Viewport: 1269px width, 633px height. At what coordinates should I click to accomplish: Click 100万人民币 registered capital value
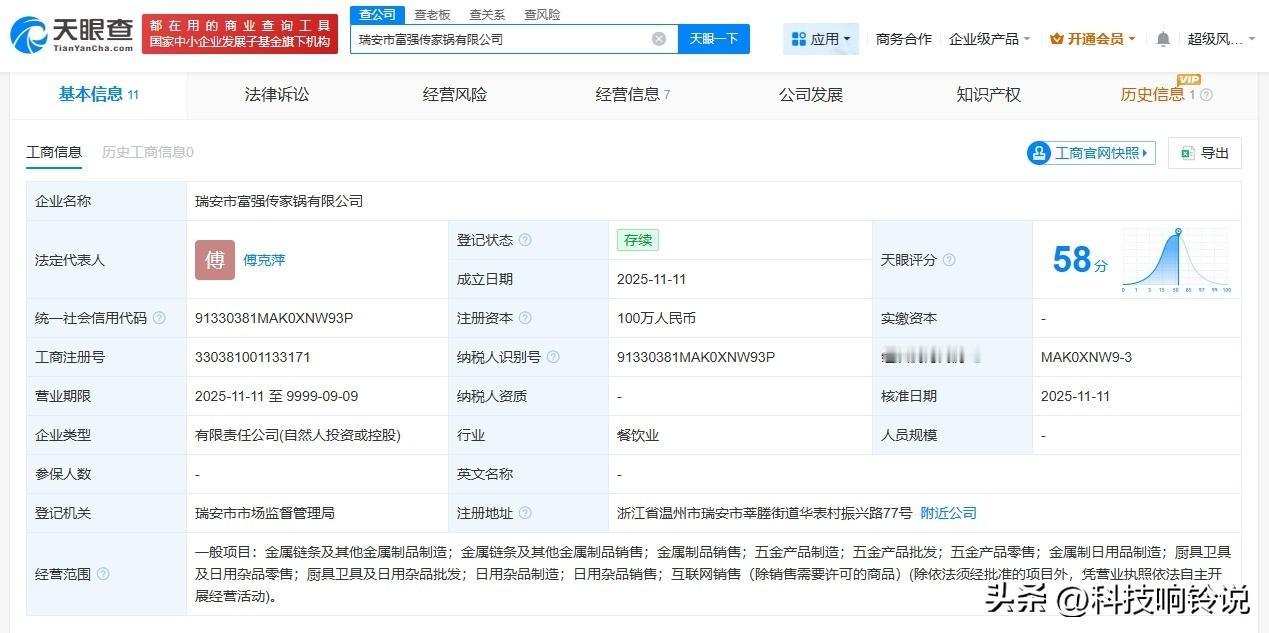657,318
